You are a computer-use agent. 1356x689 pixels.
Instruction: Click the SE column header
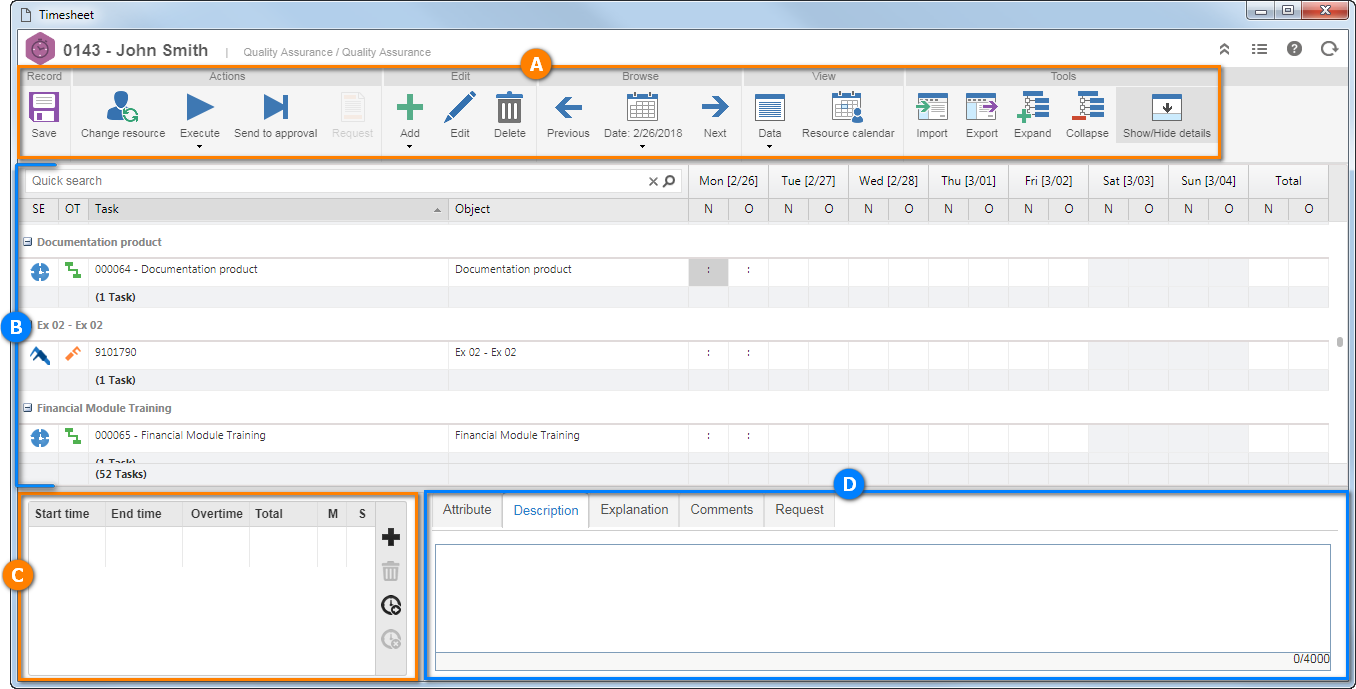click(39, 209)
